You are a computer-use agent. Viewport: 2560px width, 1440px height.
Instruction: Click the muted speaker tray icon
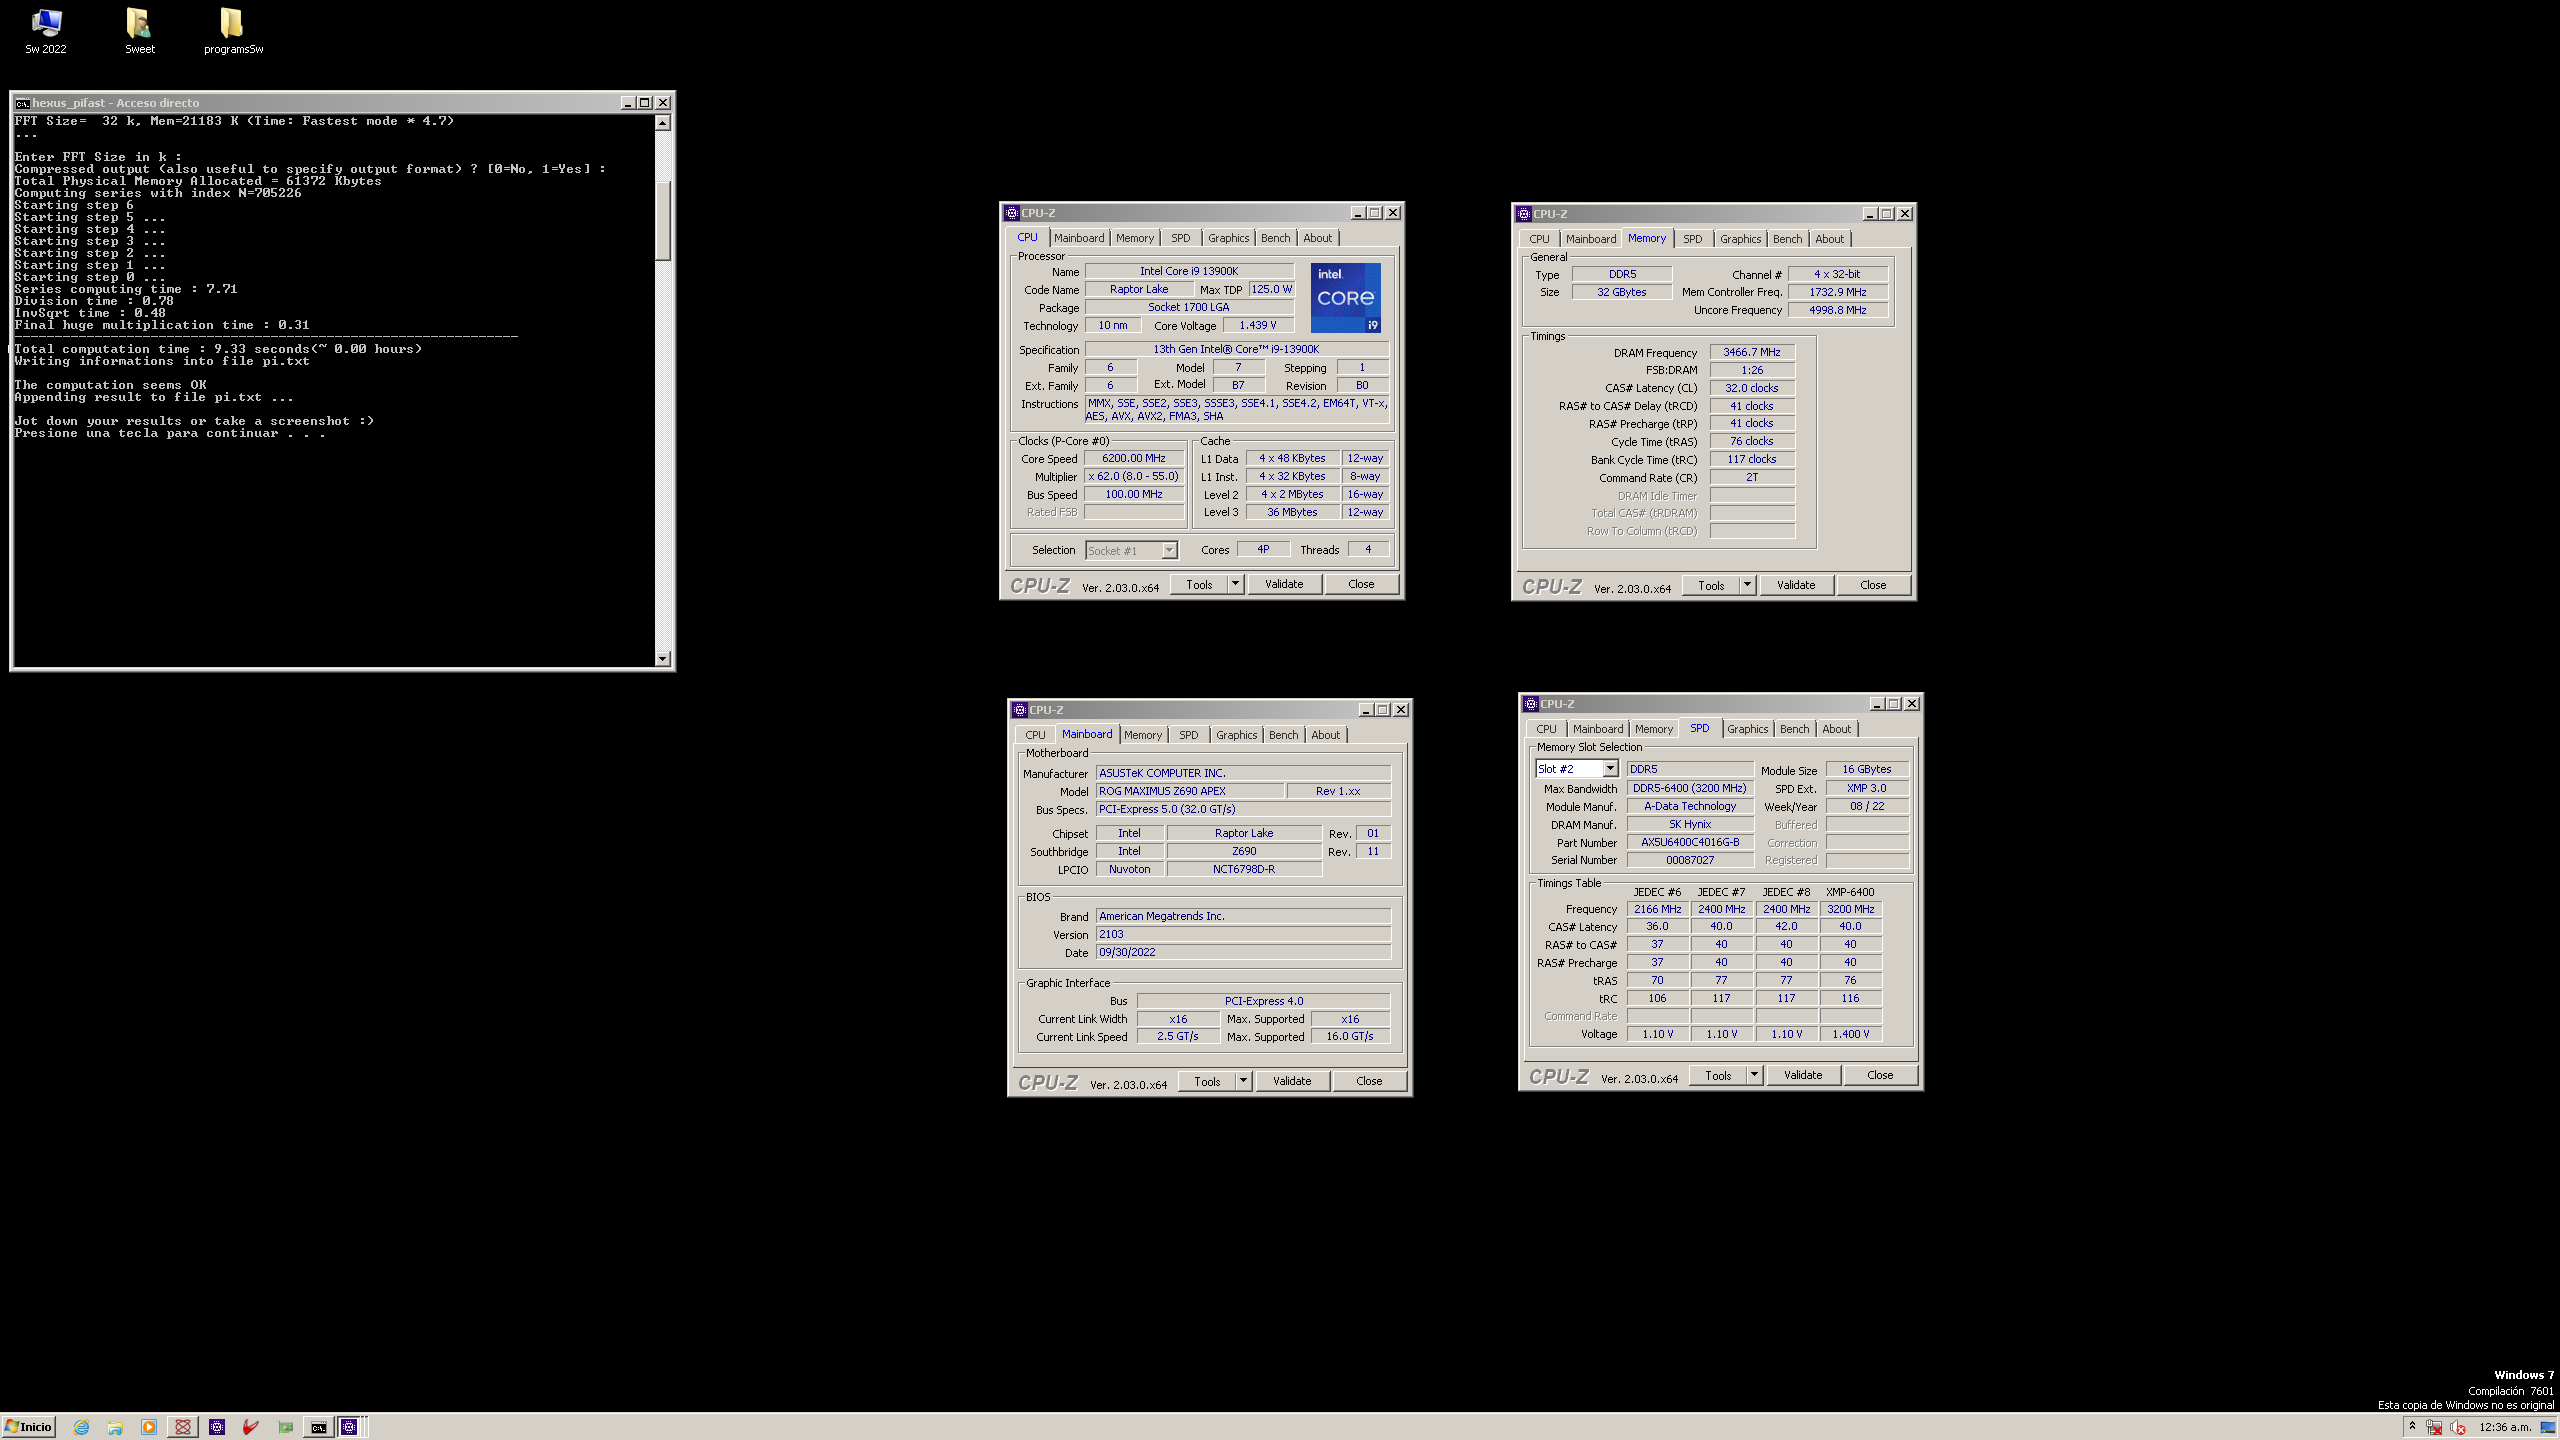coord(2458,1427)
